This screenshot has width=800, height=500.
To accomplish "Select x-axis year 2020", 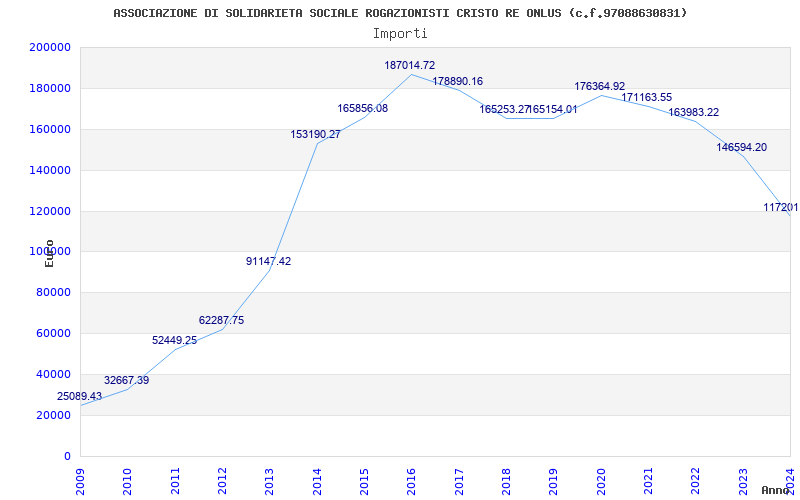I will pyautogui.click(x=601, y=481).
